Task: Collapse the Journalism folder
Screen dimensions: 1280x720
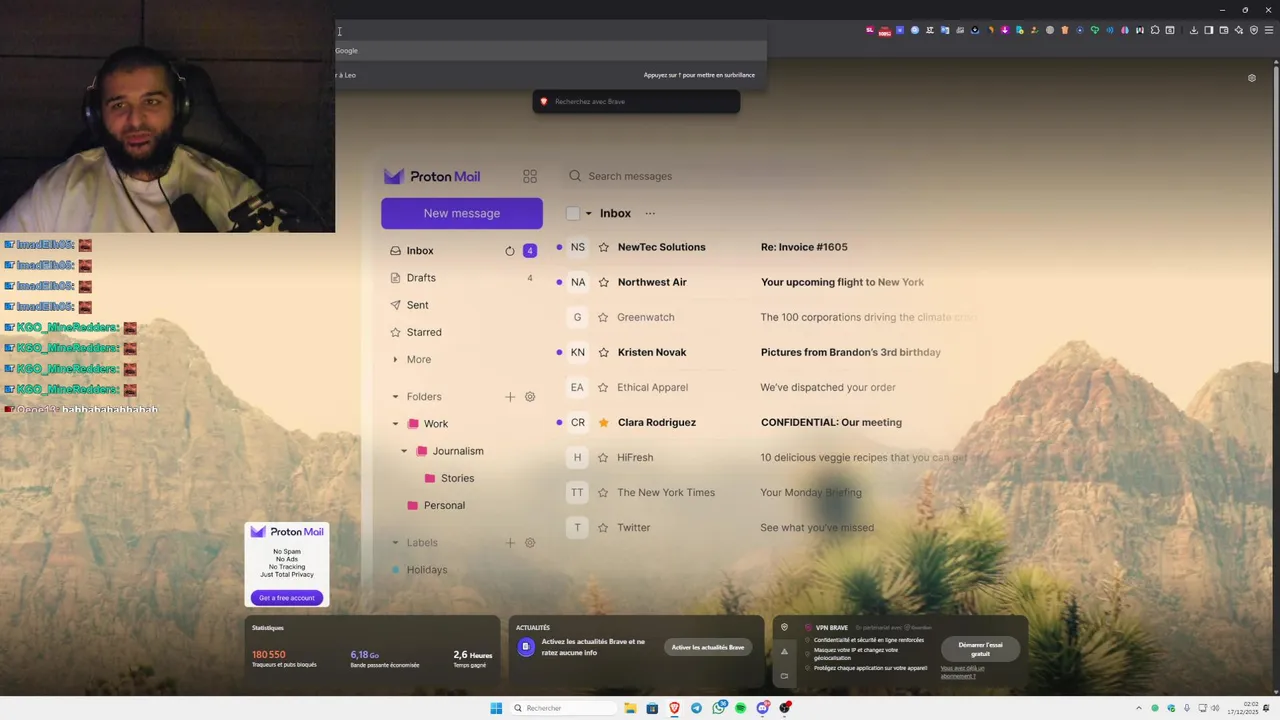Action: (404, 451)
